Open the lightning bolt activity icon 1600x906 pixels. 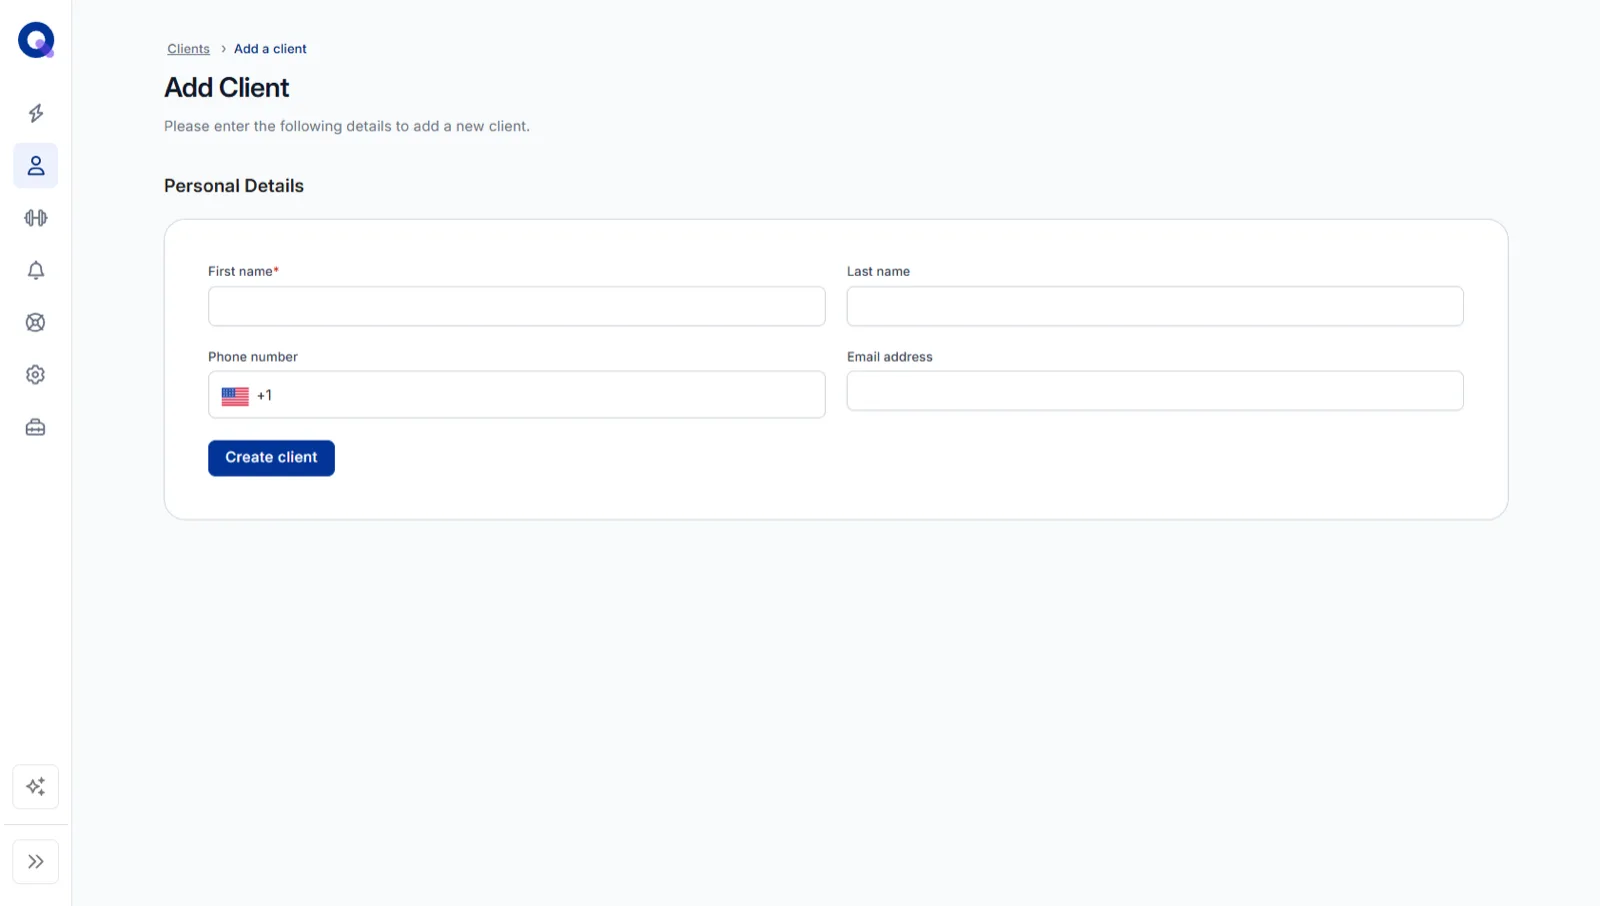pos(36,113)
